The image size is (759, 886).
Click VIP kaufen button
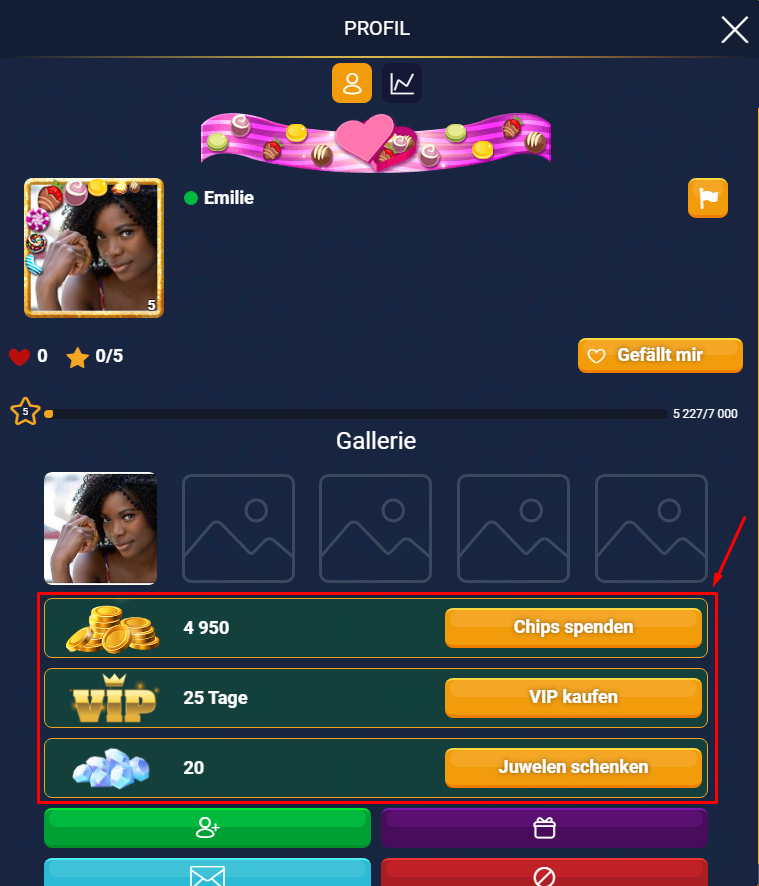(x=573, y=697)
